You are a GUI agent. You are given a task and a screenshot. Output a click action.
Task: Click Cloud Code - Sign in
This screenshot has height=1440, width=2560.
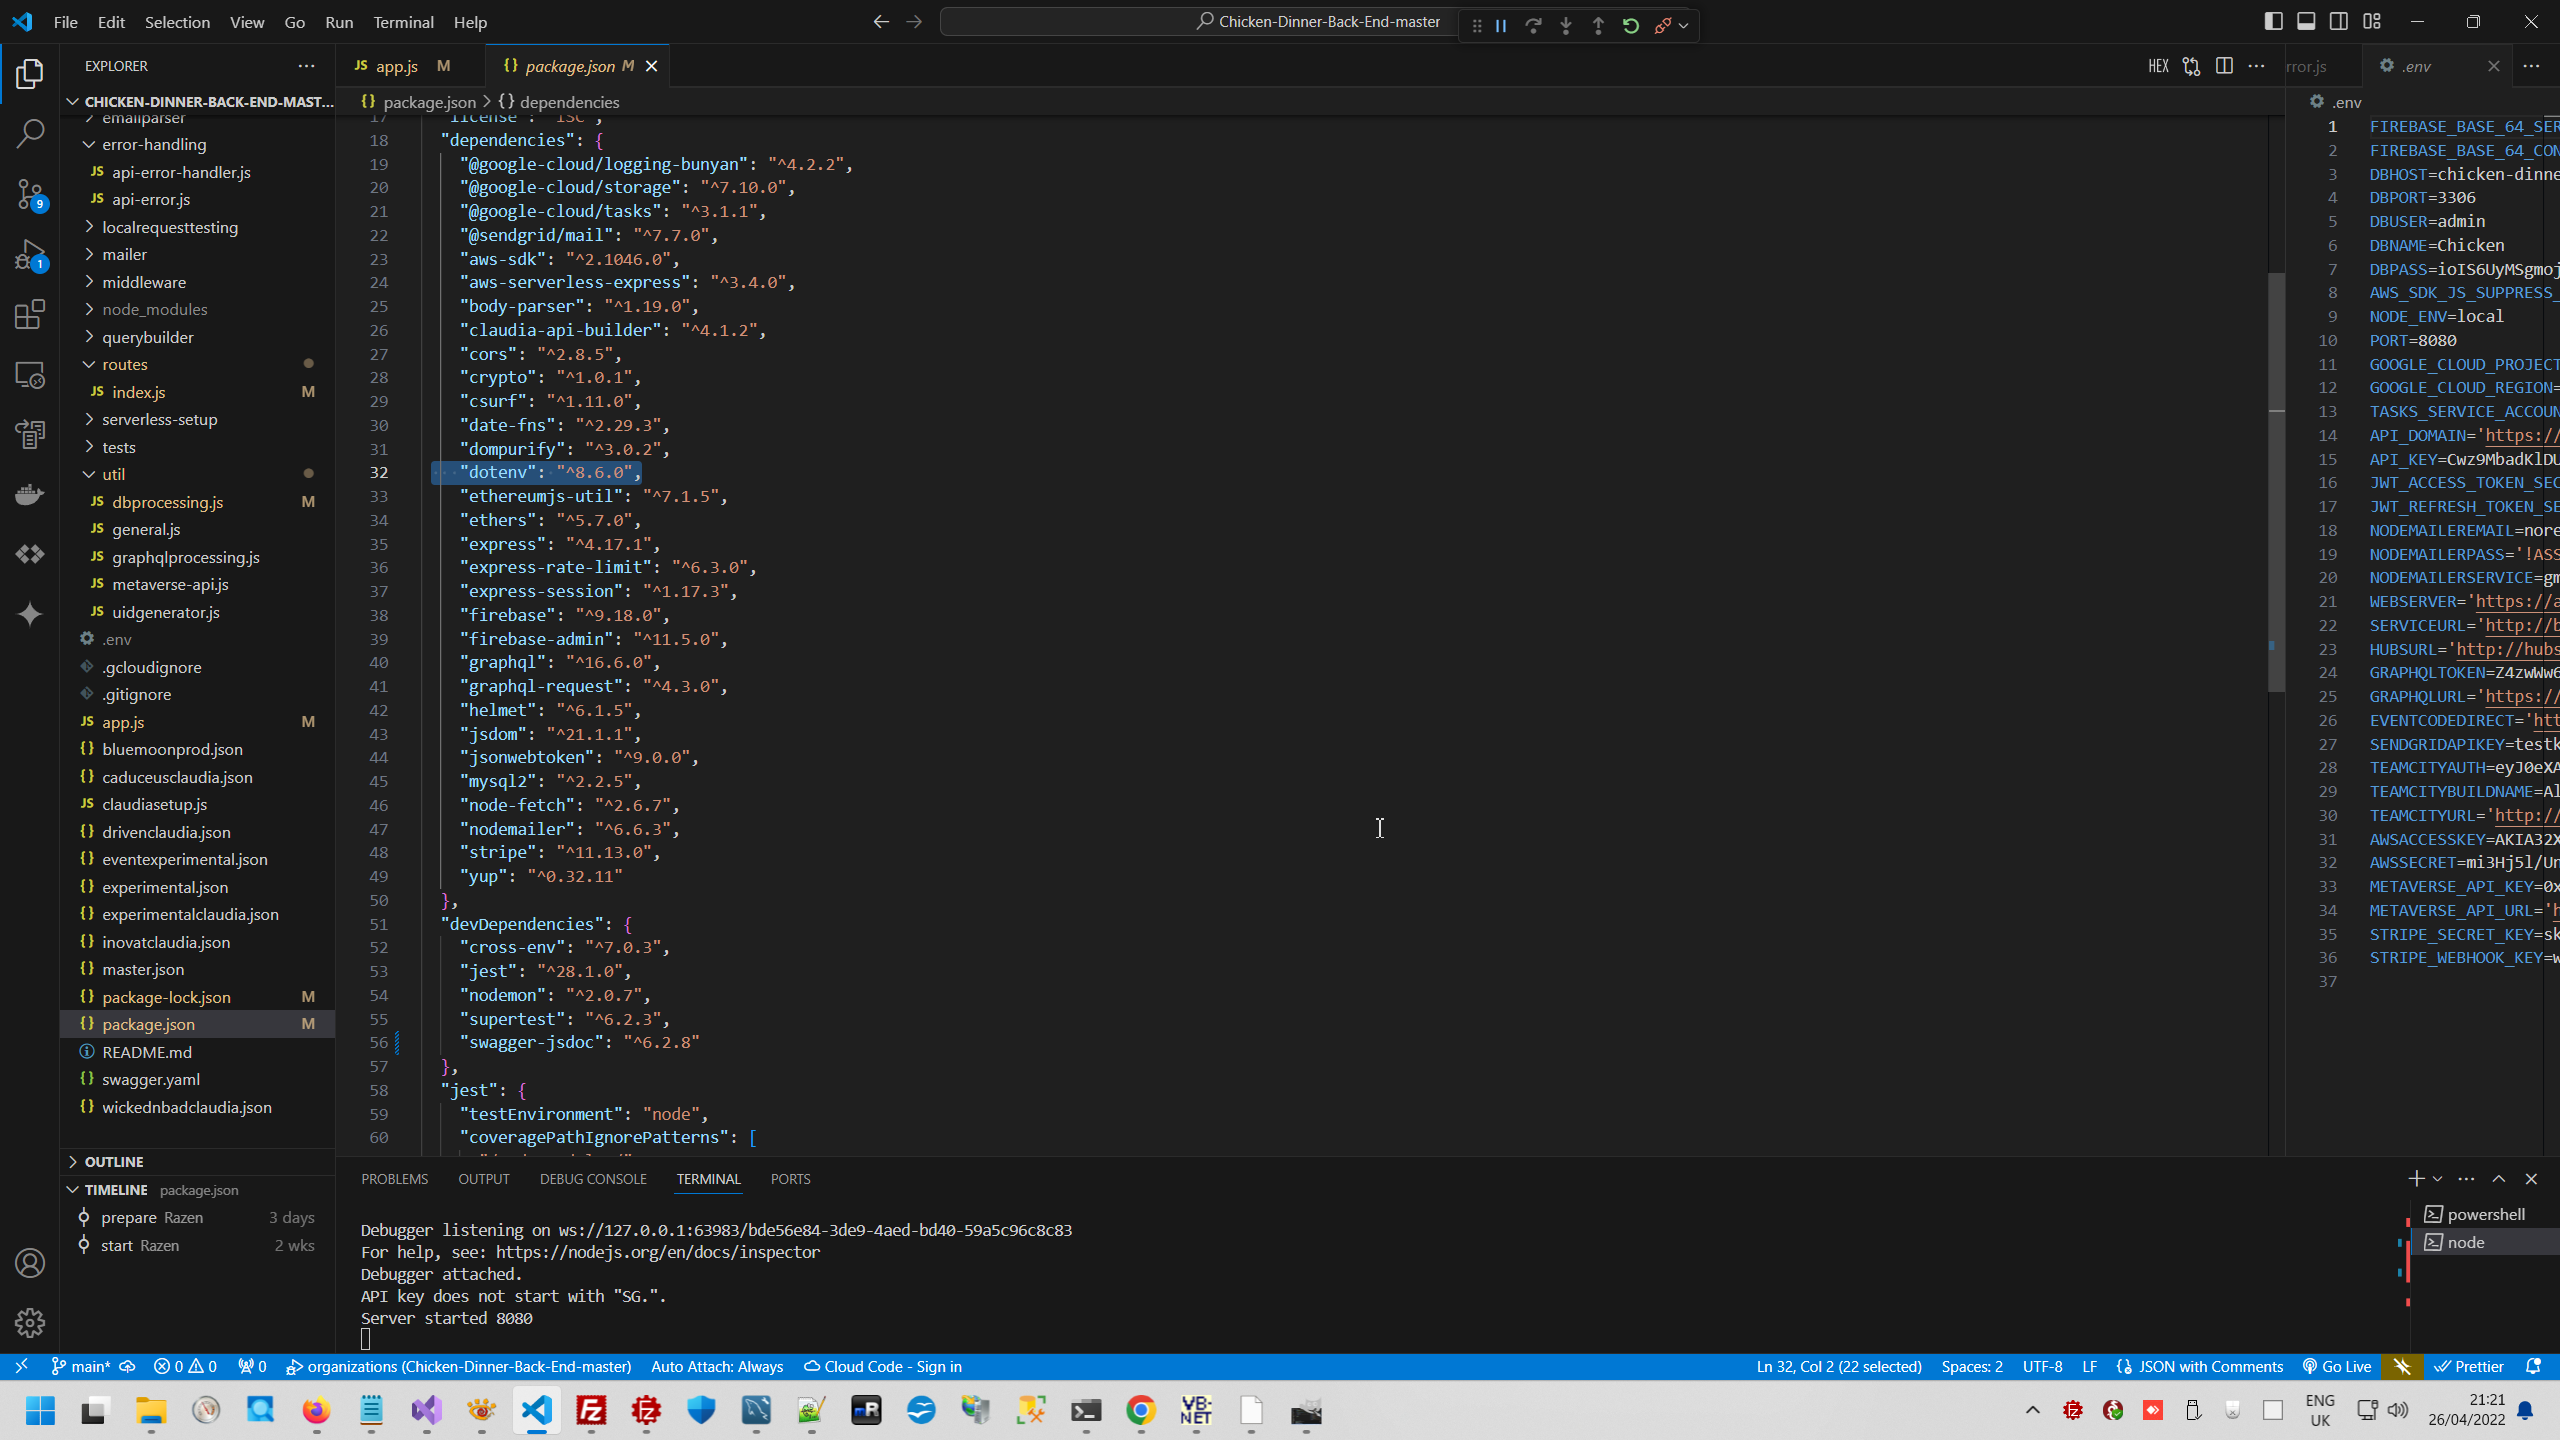(883, 1367)
